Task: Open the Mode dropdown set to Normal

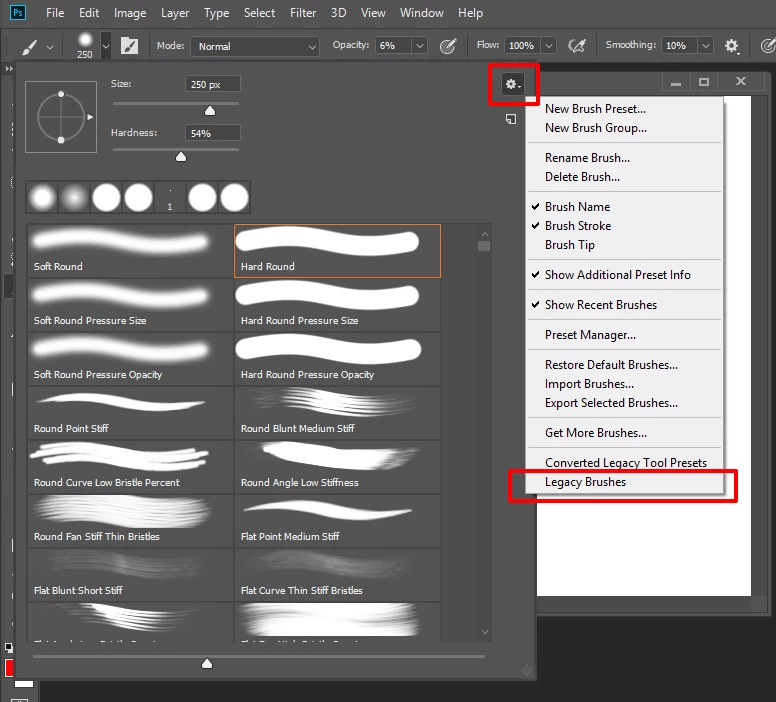Action: 254,47
